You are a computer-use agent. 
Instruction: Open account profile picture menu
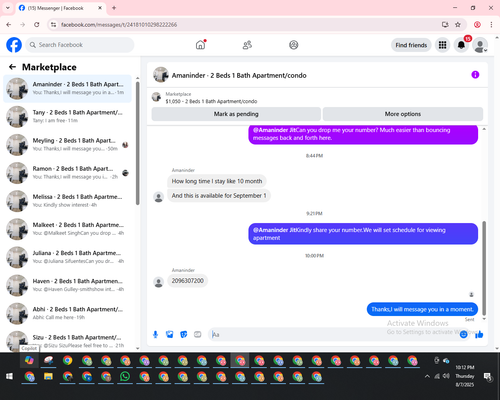click(480, 45)
